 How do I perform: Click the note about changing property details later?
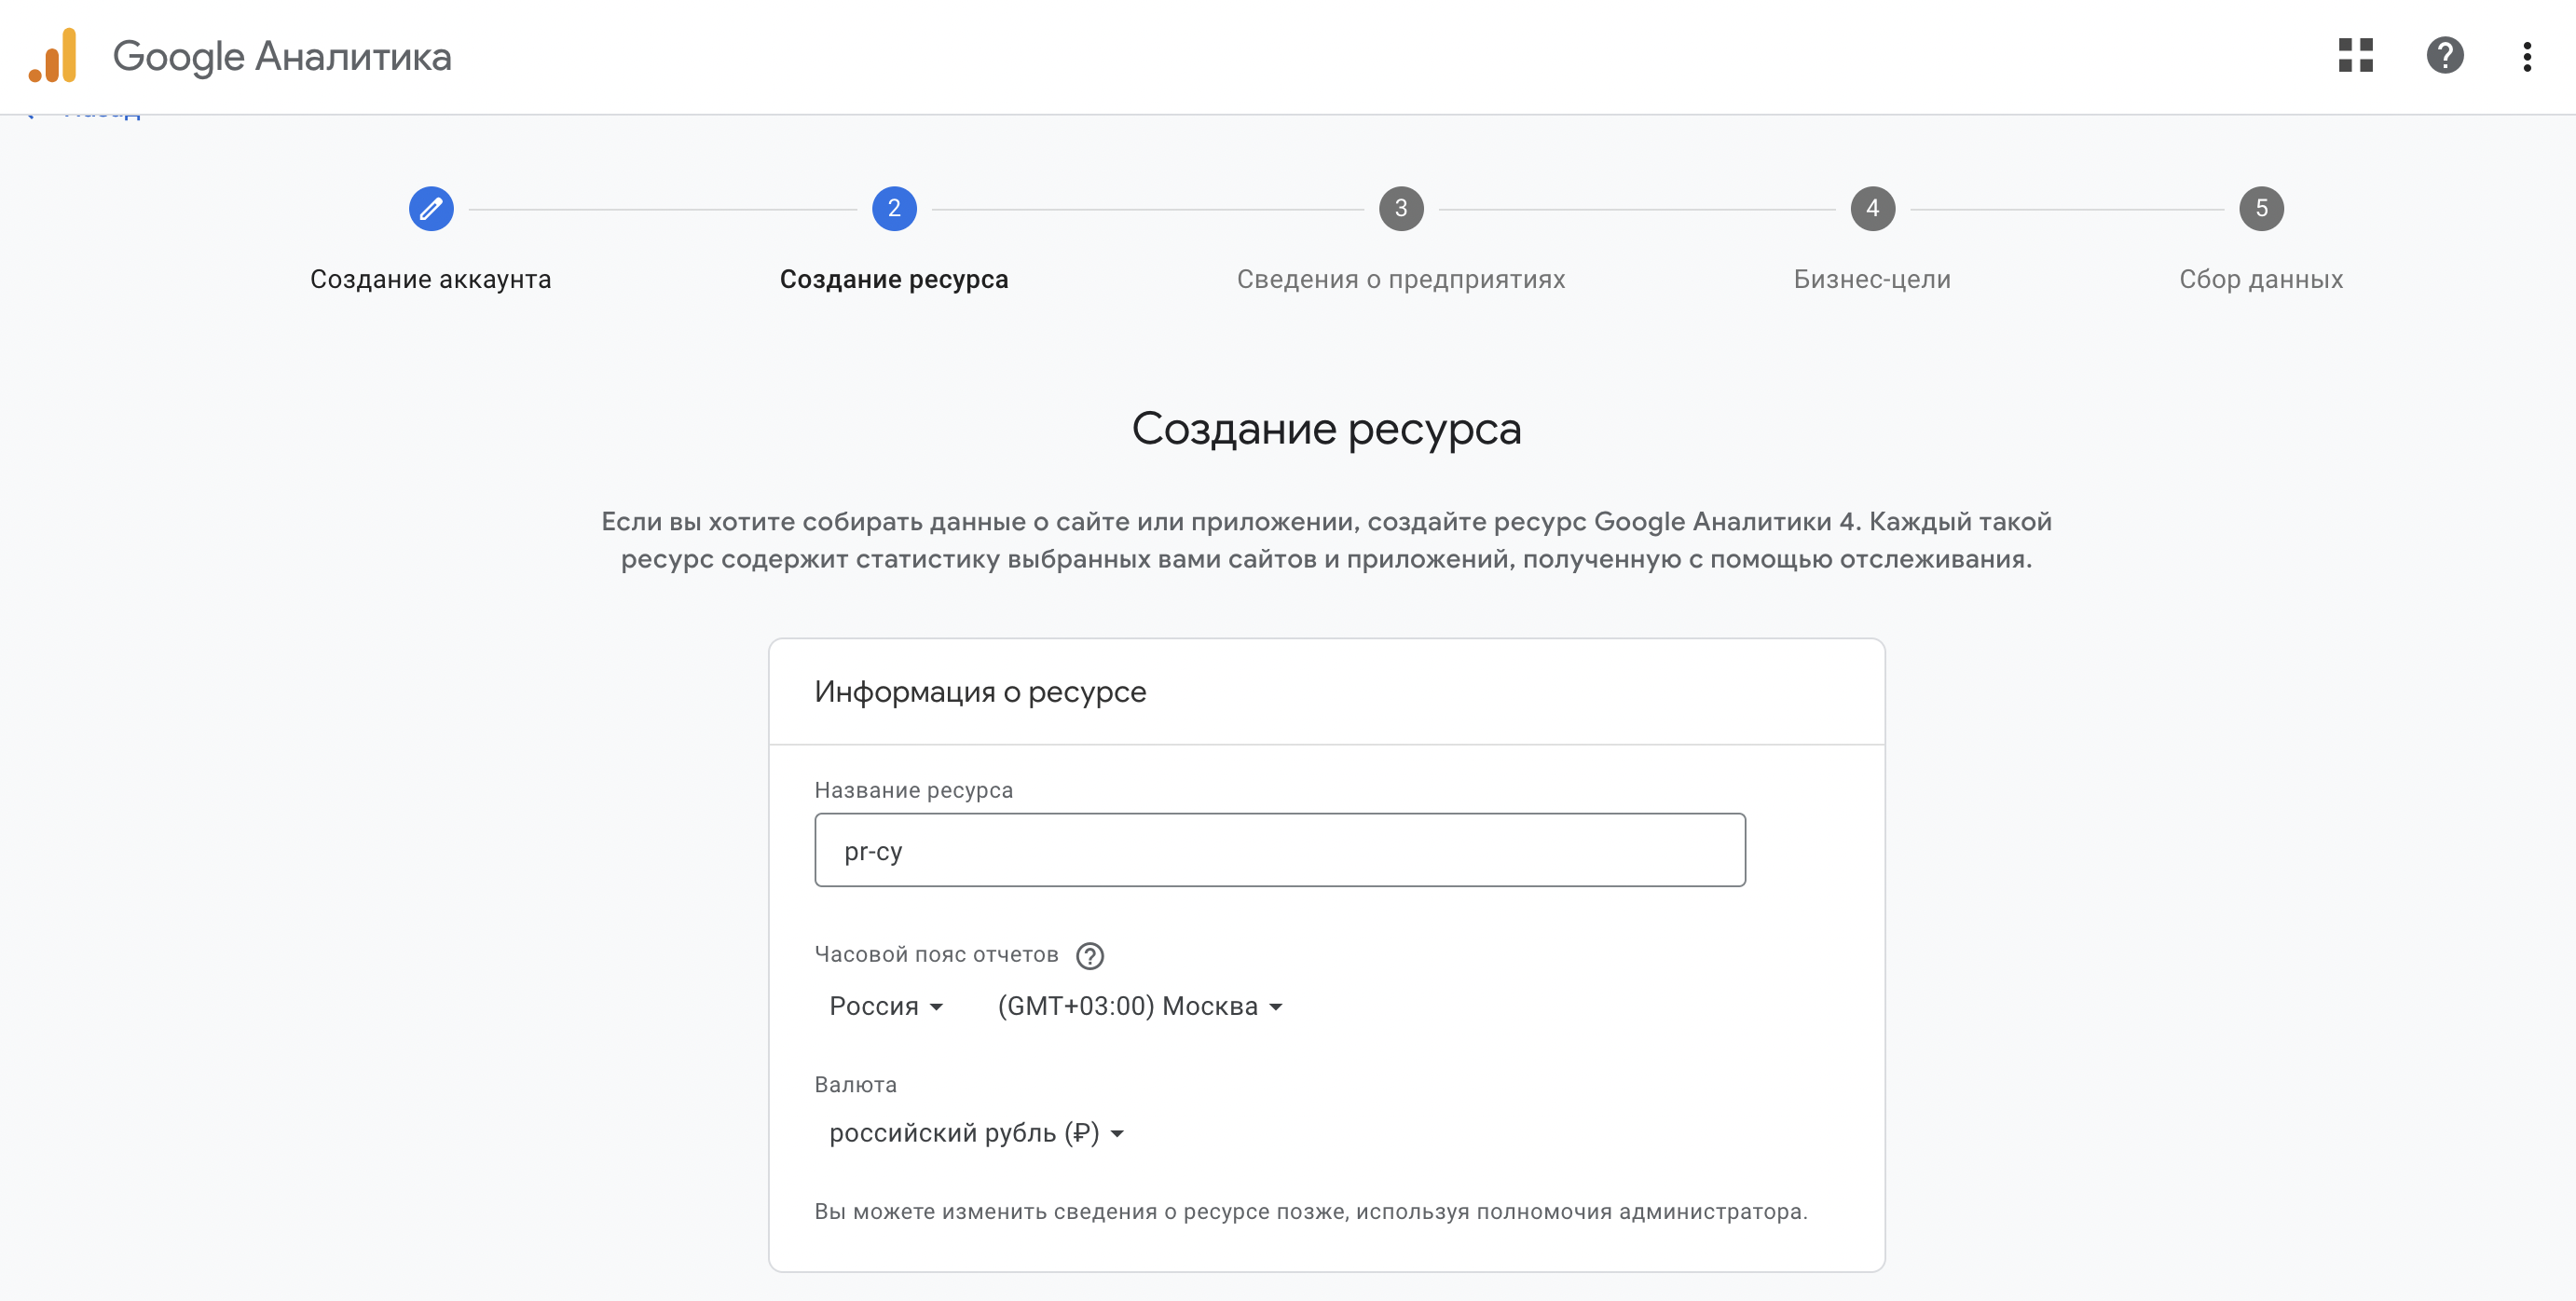pos(1311,1211)
